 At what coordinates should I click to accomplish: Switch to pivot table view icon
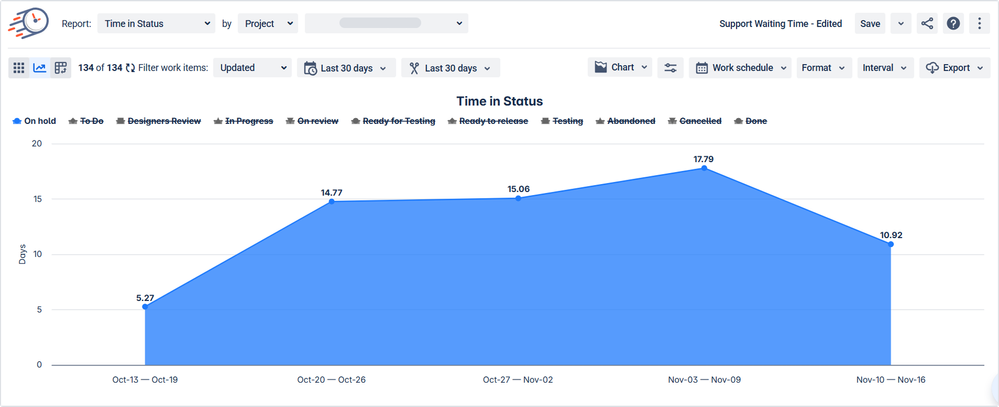click(61, 68)
